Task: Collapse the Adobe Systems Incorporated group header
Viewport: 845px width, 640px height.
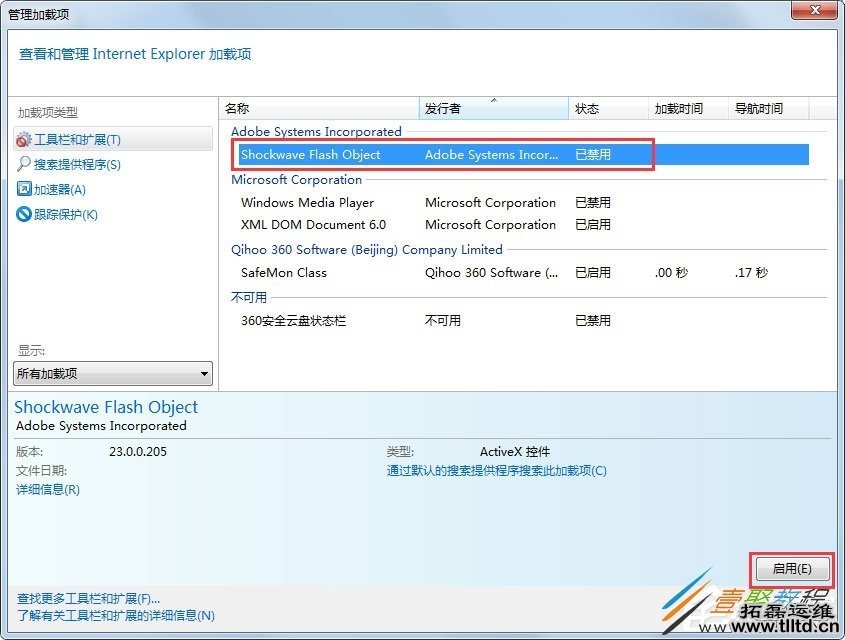Action: [x=316, y=131]
